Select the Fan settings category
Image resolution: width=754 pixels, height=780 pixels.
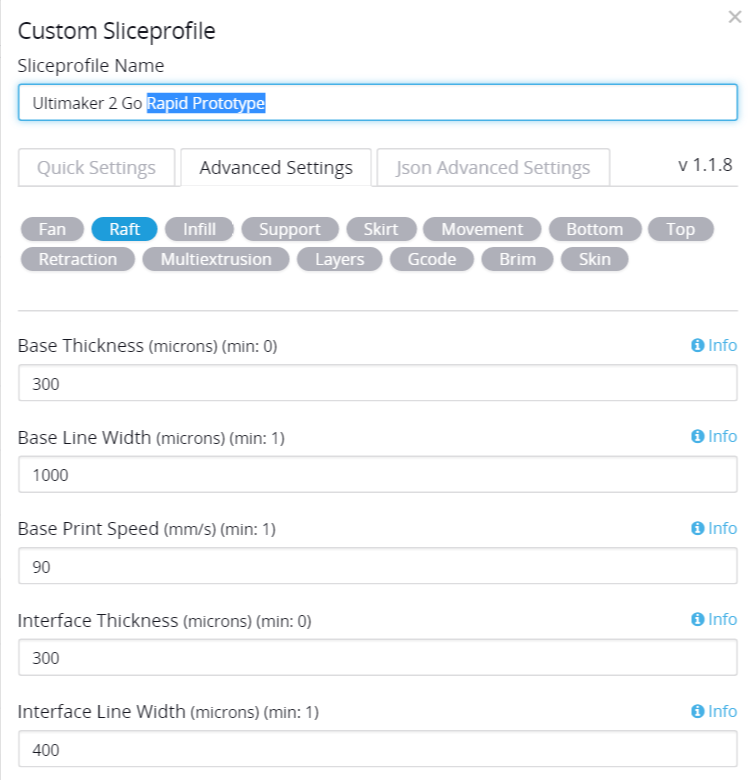52,229
